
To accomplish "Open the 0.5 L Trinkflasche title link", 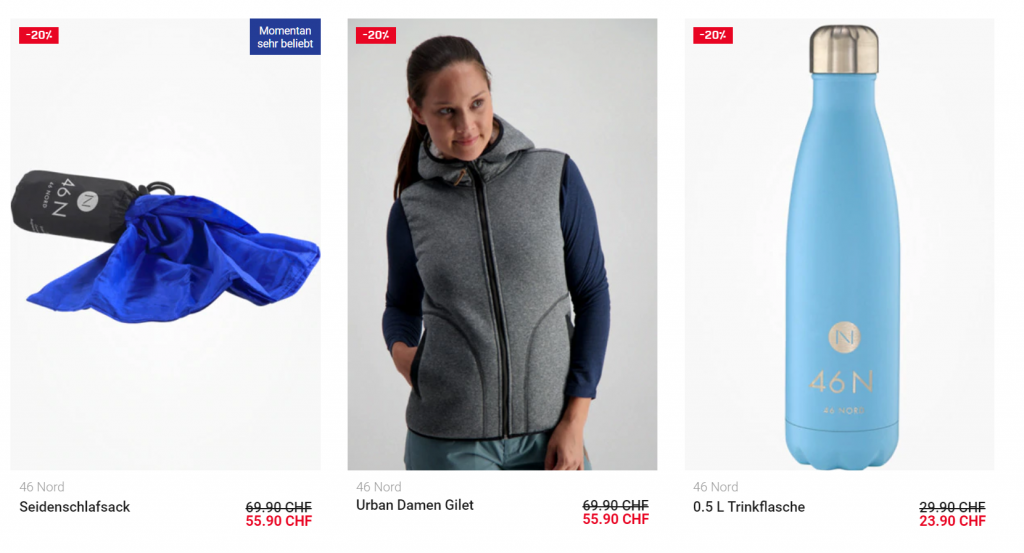I will pyautogui.click(x=748, y=507).
